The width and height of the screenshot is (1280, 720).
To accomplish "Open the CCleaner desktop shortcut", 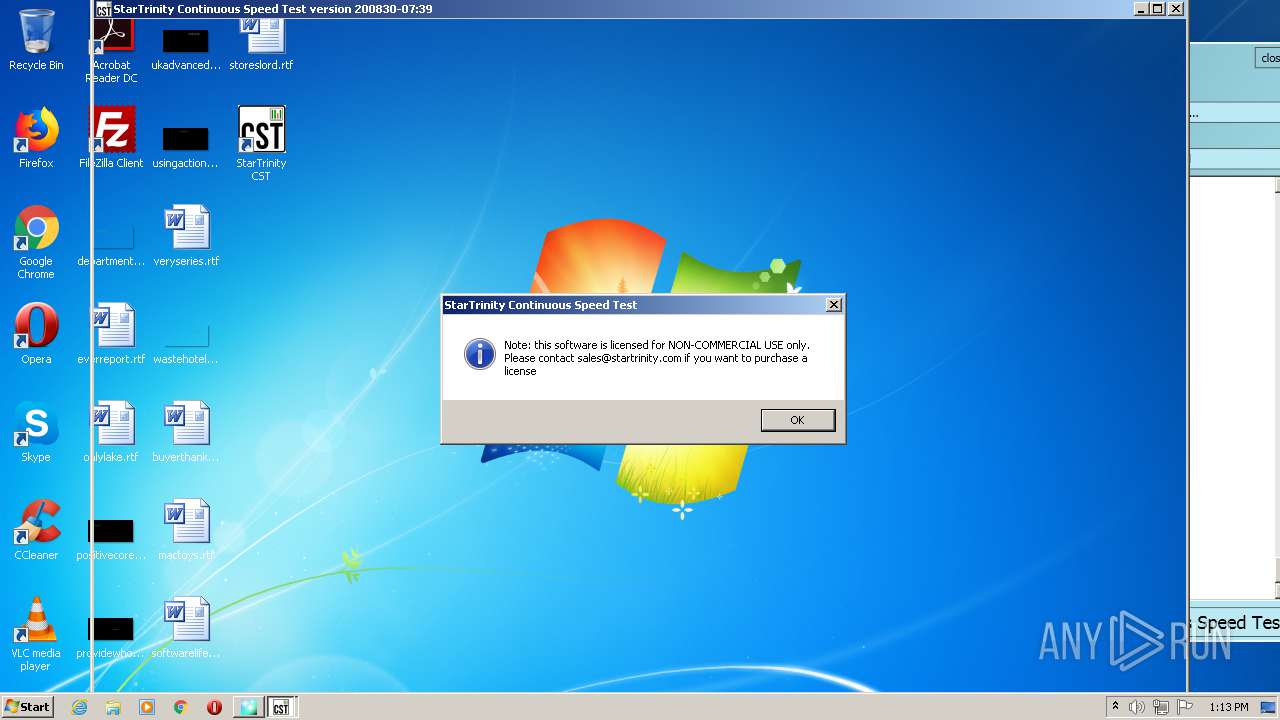I will tap(36, 530).
